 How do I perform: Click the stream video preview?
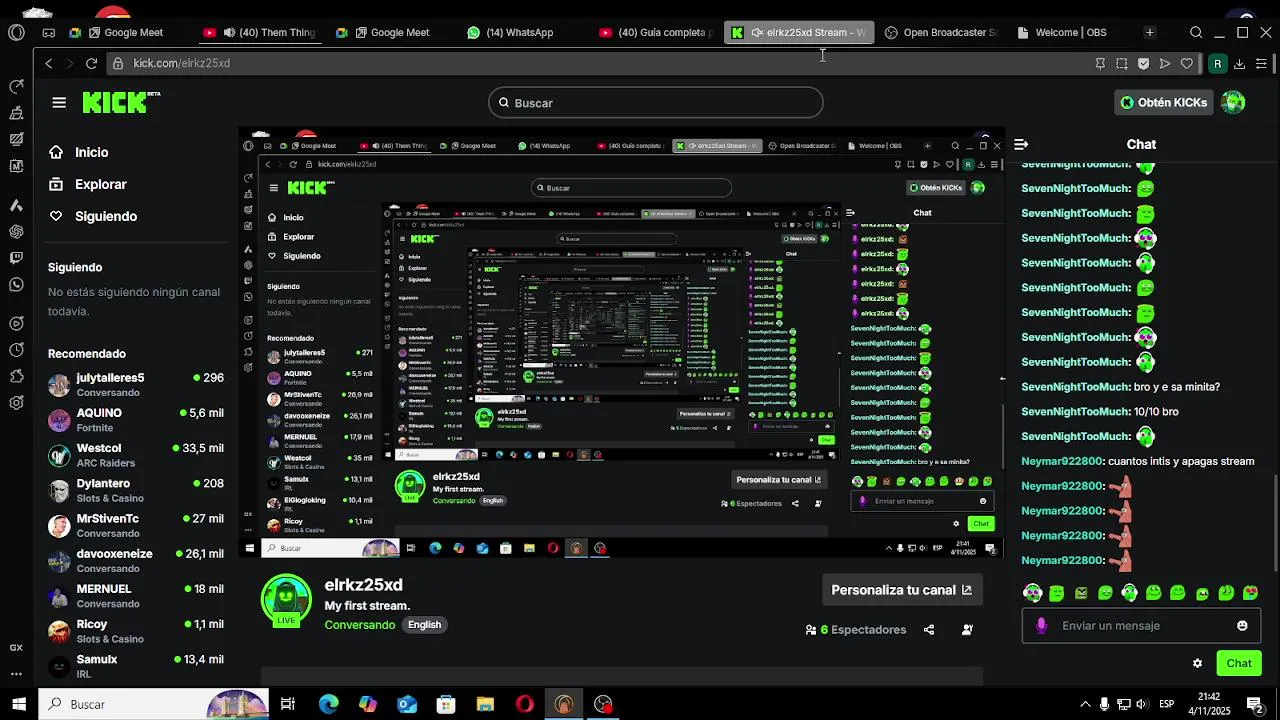pyautogui.click(x=621, y=343)
